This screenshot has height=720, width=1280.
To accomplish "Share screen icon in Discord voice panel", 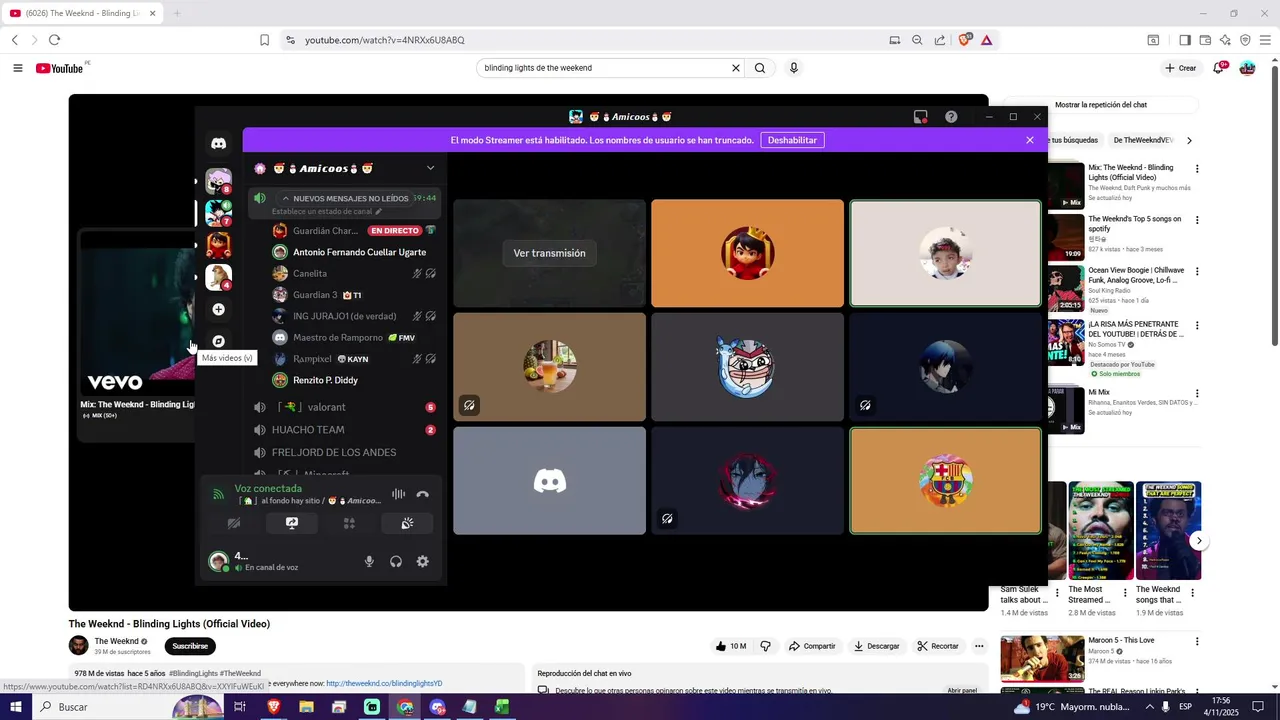I will [x=291, y=523].
